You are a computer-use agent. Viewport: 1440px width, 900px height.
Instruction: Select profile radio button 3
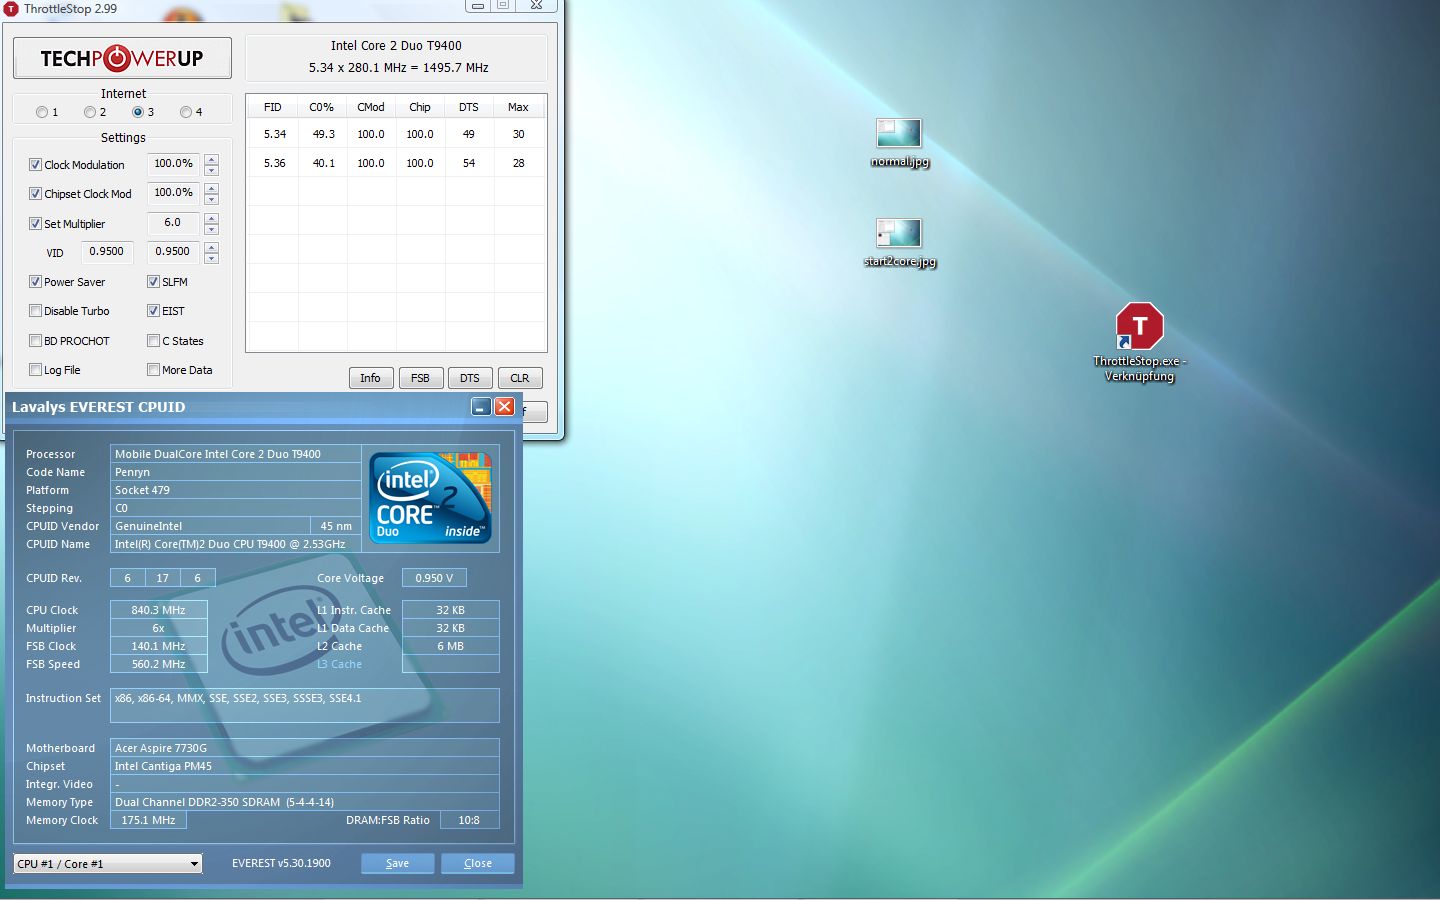[x=138, y=112]
